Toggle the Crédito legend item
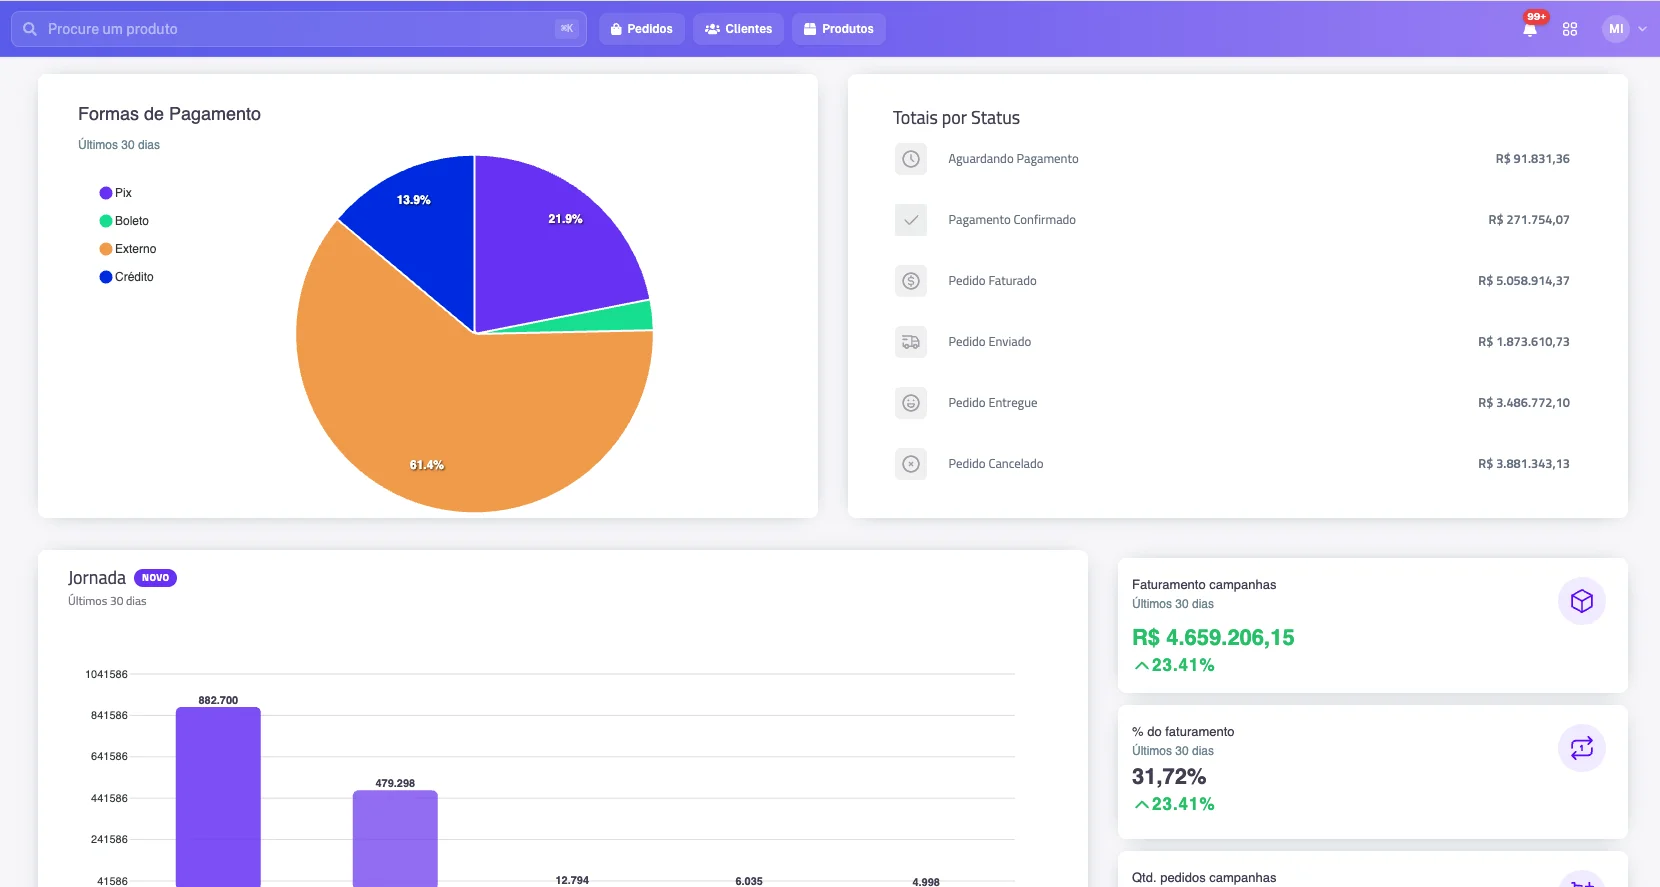 coord(126,277)
